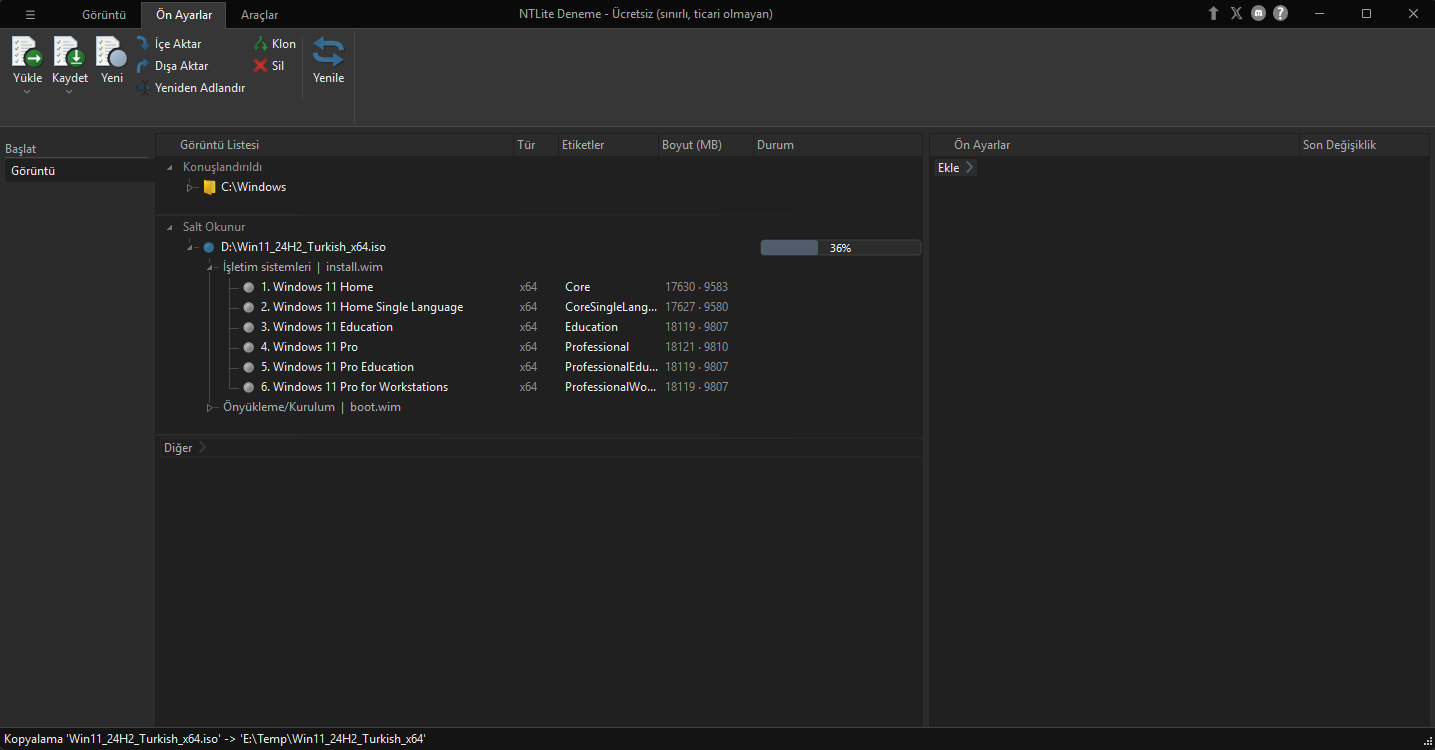Click the Sil delete icon

pos(269,66)
